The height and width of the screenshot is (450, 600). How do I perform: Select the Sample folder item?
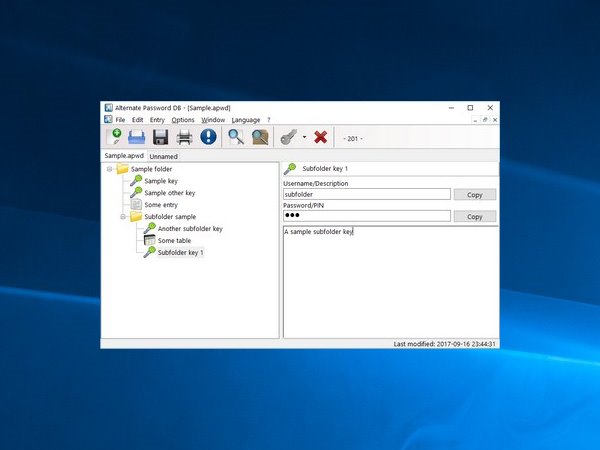pyautogui.click(x=152, y=169)
